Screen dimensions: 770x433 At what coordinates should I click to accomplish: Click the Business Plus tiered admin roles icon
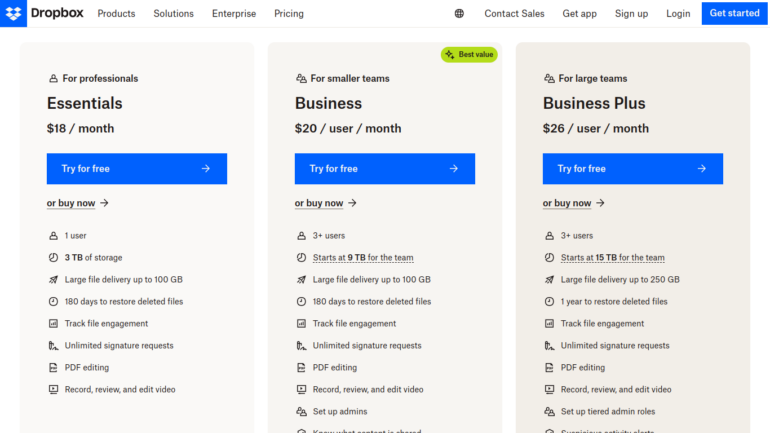549,411
